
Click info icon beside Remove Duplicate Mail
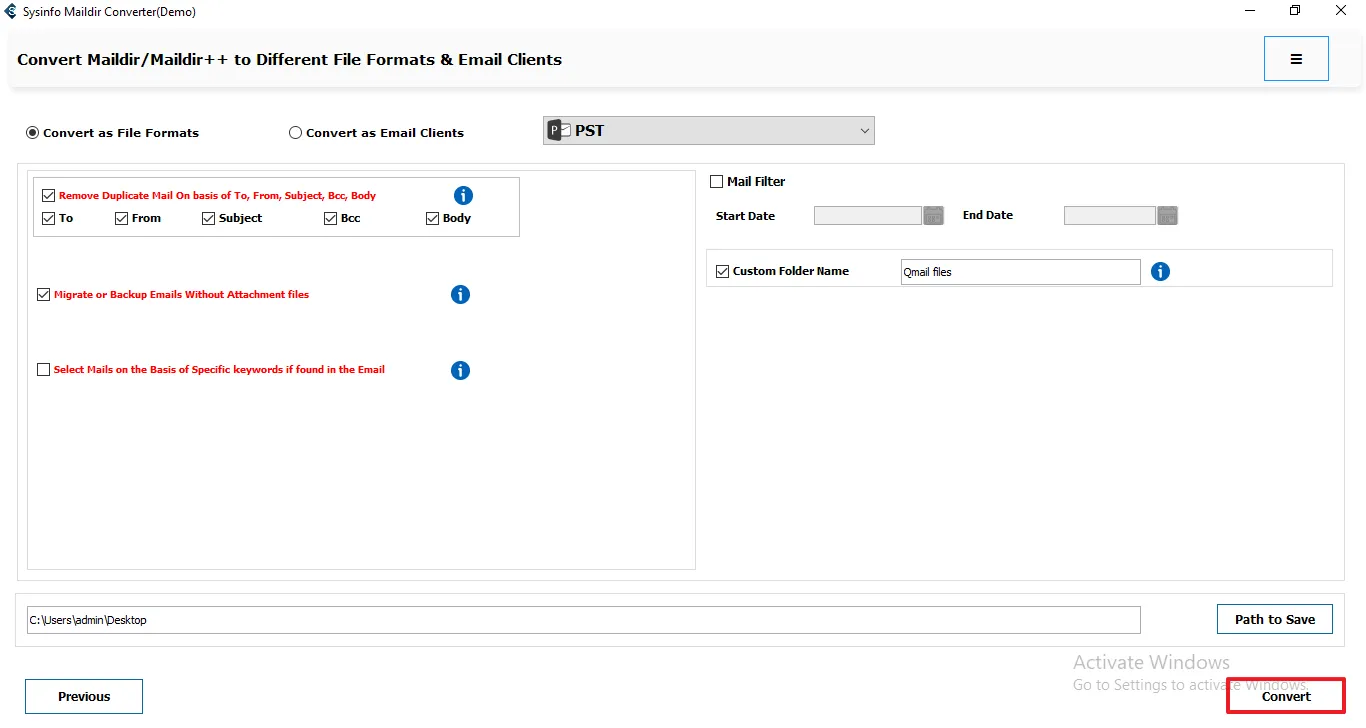[463, 196]
